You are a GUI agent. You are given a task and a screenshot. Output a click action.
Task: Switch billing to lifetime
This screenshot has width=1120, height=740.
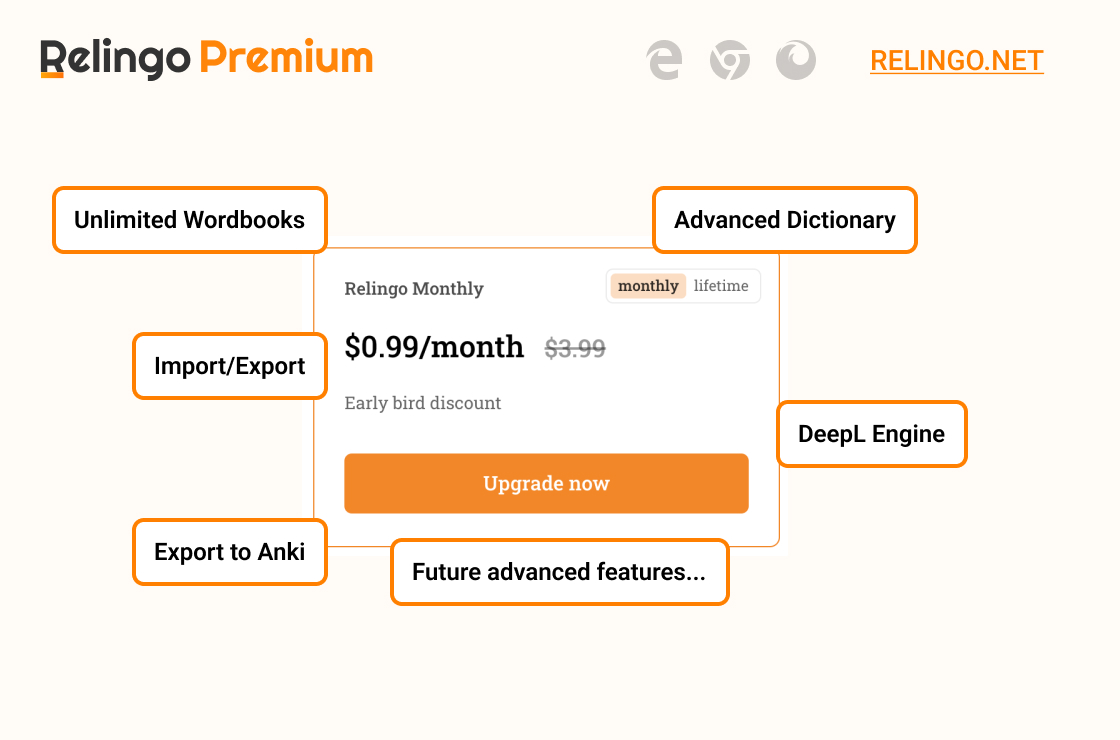coord(721,286)
